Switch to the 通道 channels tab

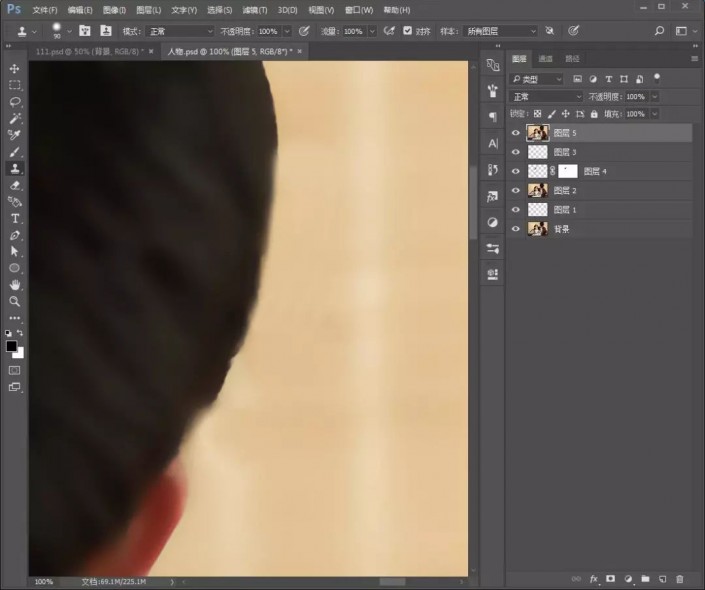click(x=545, y=58)
